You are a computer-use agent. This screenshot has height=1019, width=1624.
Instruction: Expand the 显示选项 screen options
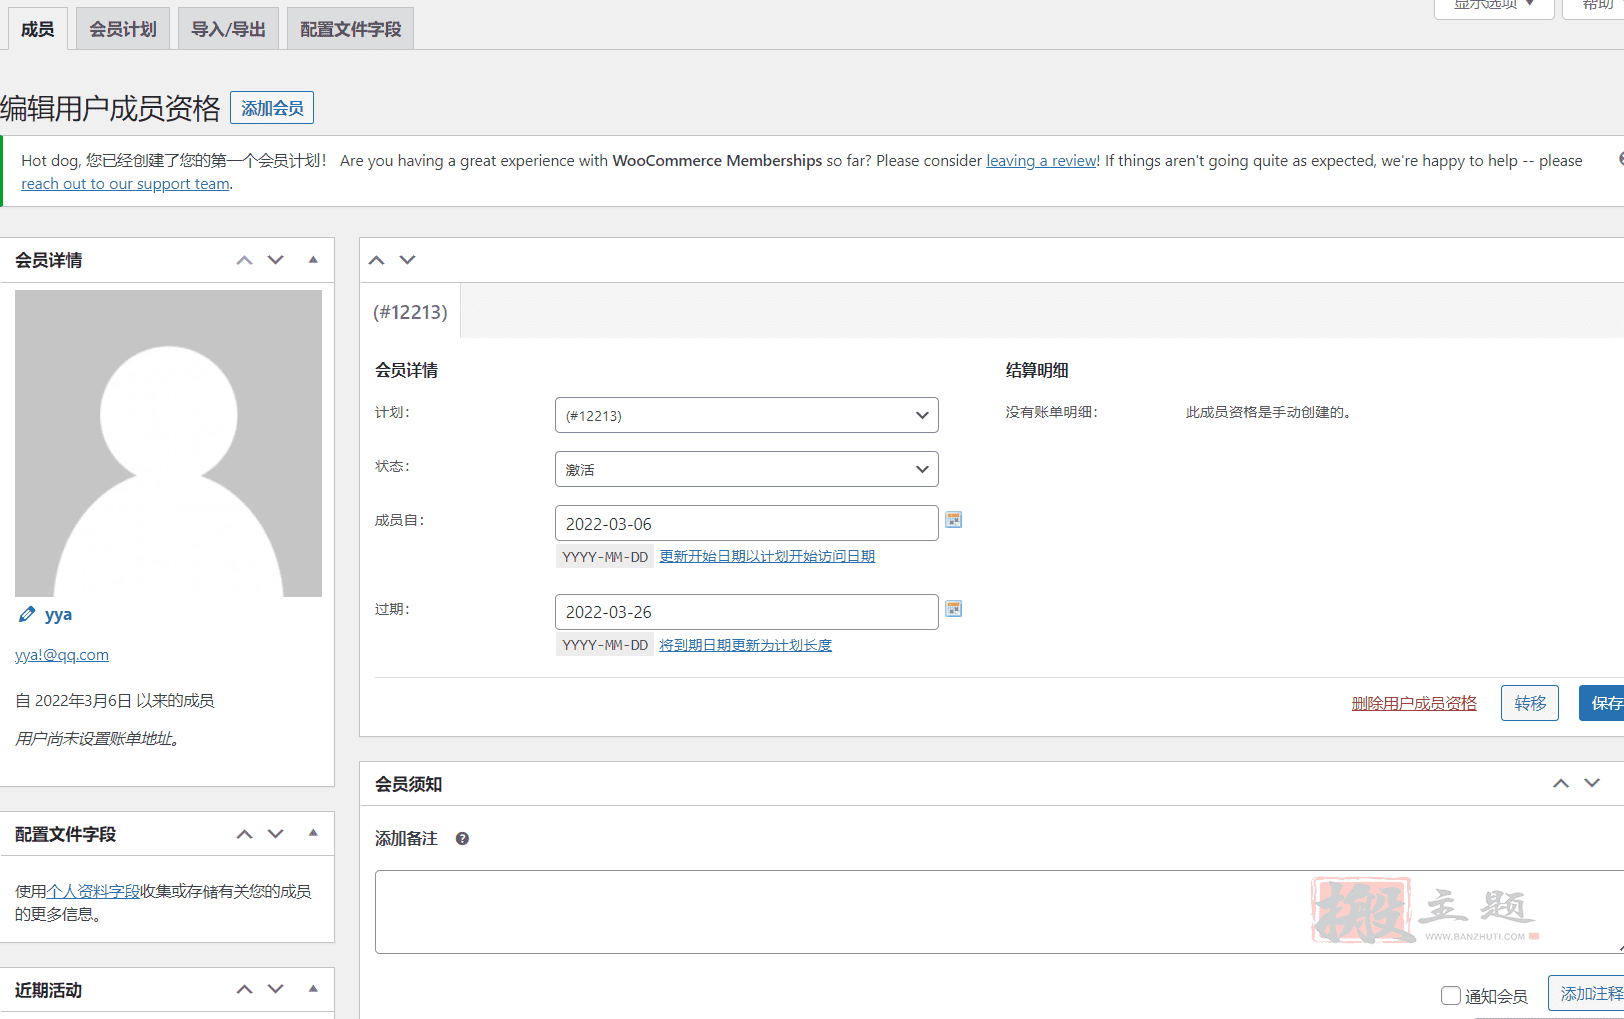click(x=1494, y=6)
